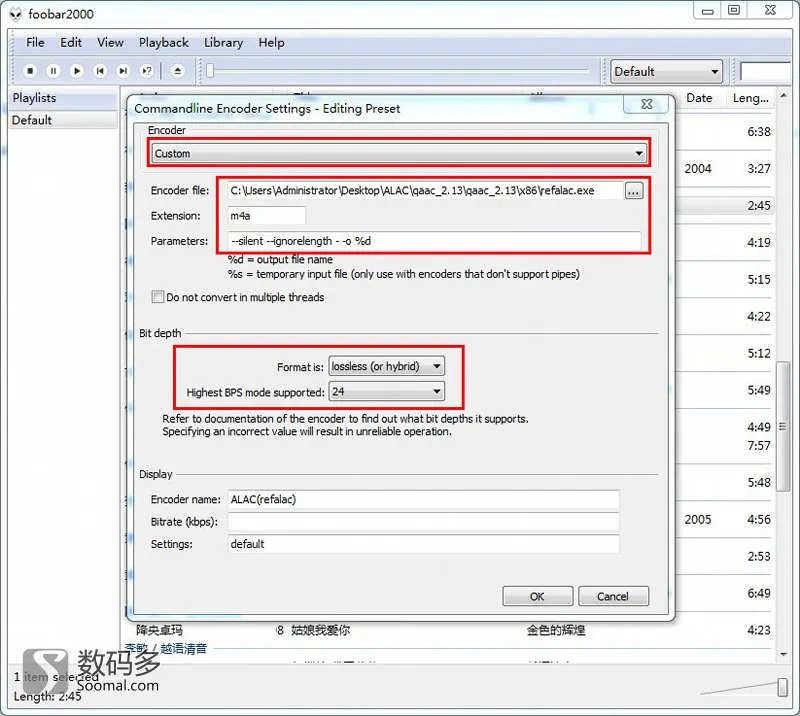Expand the Encoder Custom dropdown
This screenshot has height=716, width=800.
[399, 153]
